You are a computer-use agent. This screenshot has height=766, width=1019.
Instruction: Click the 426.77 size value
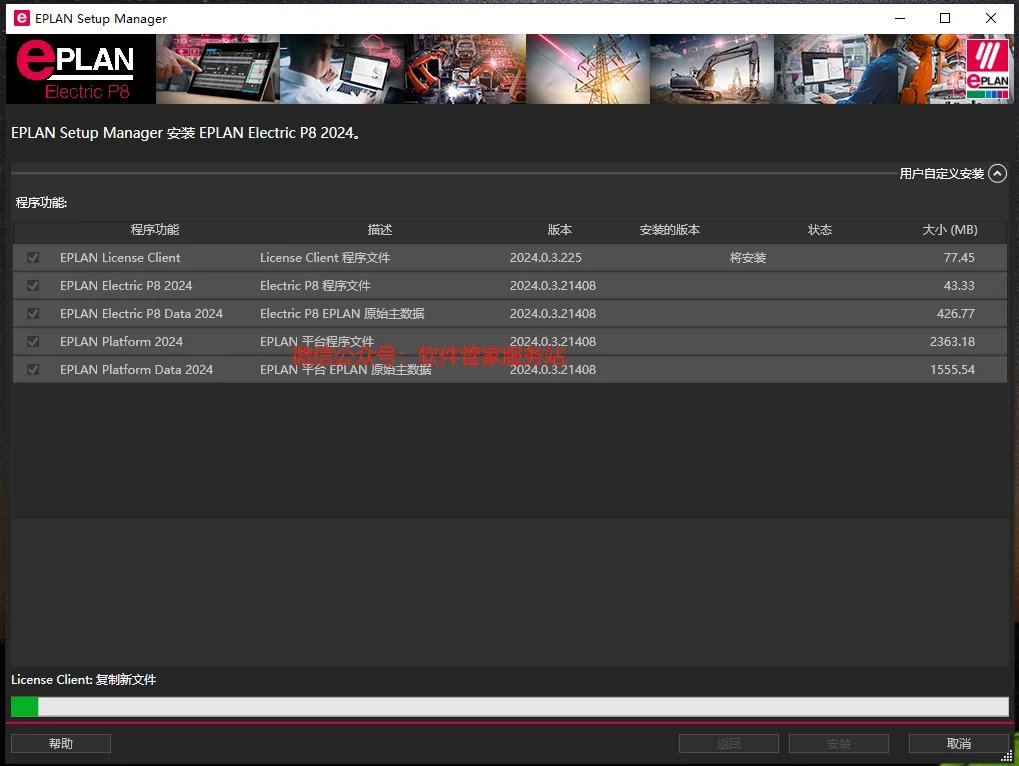tap(955, 314)
